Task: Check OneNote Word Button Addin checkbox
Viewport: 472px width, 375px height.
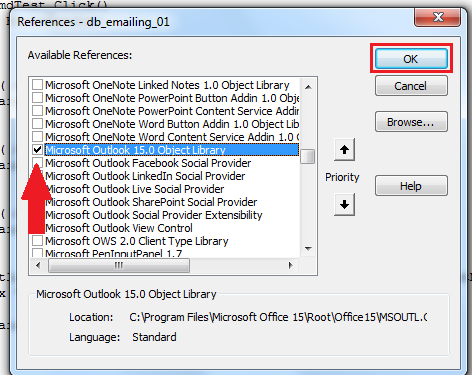Action: (37, 124)
